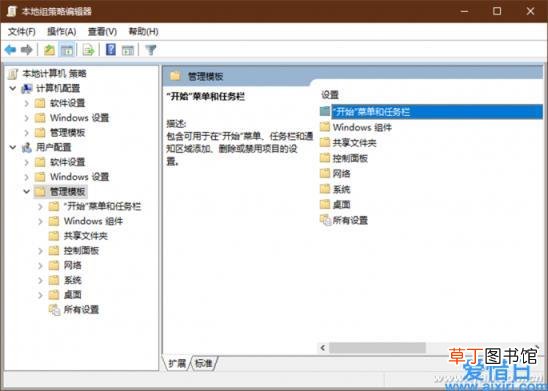This screenshot has height=391, width=548.
Task: Expand the Windows 组件 tree node
Action: (x=41, y=221)
